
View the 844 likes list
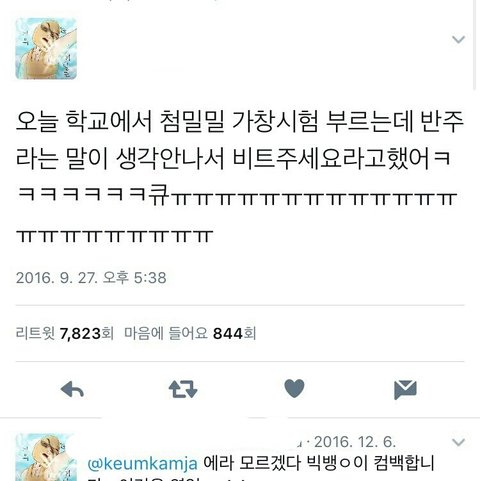pos(190,333)
